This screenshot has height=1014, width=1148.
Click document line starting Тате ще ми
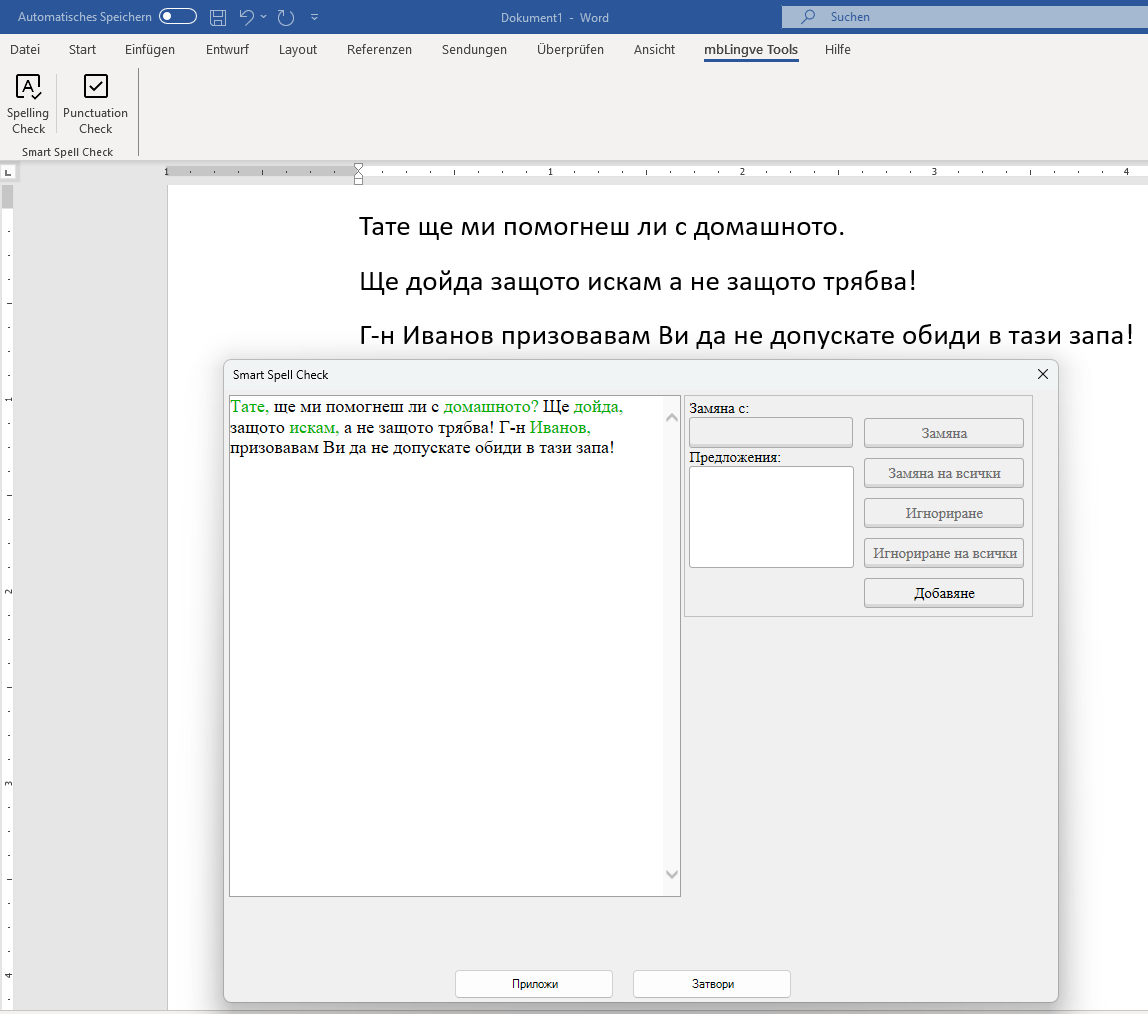[x=601, y=226]
